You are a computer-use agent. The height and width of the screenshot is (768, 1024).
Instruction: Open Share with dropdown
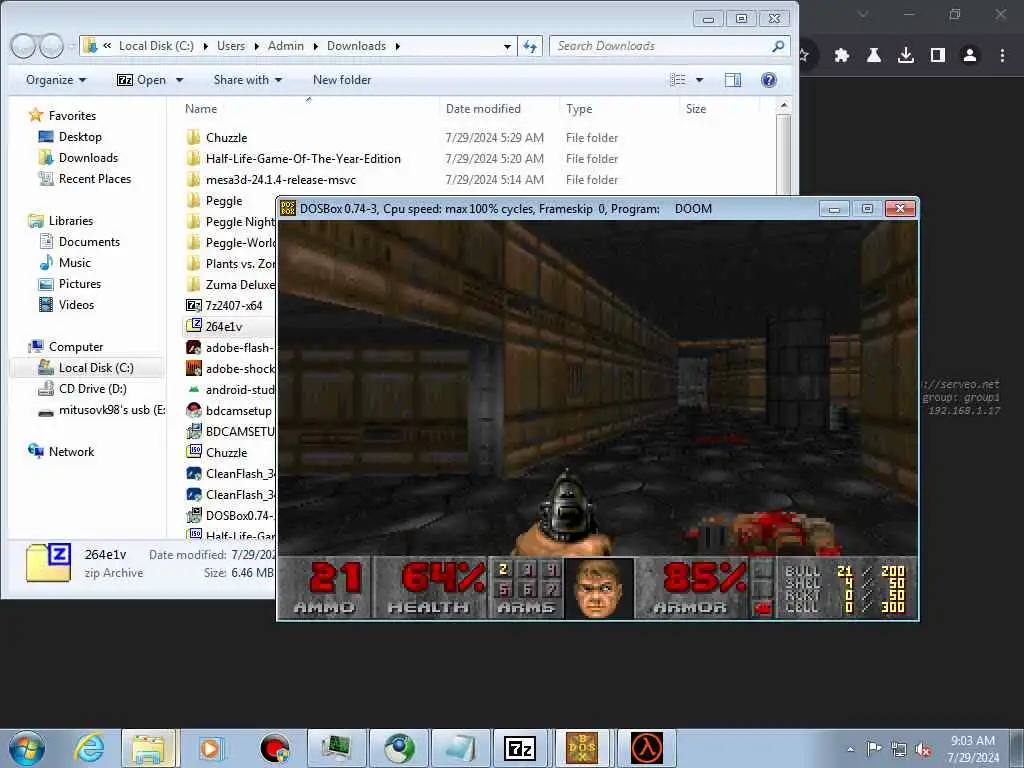pyautogui.click(x=248, y=80)
